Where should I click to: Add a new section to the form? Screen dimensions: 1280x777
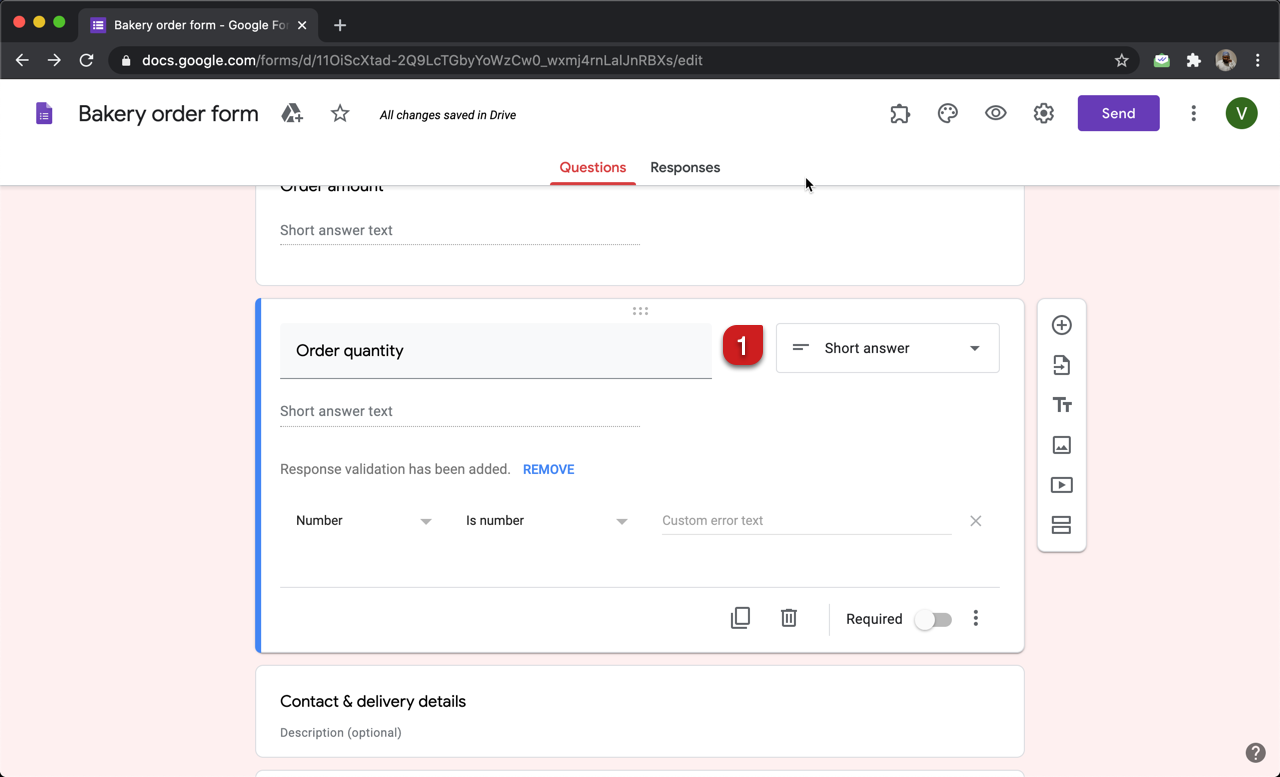(1061, 525)
